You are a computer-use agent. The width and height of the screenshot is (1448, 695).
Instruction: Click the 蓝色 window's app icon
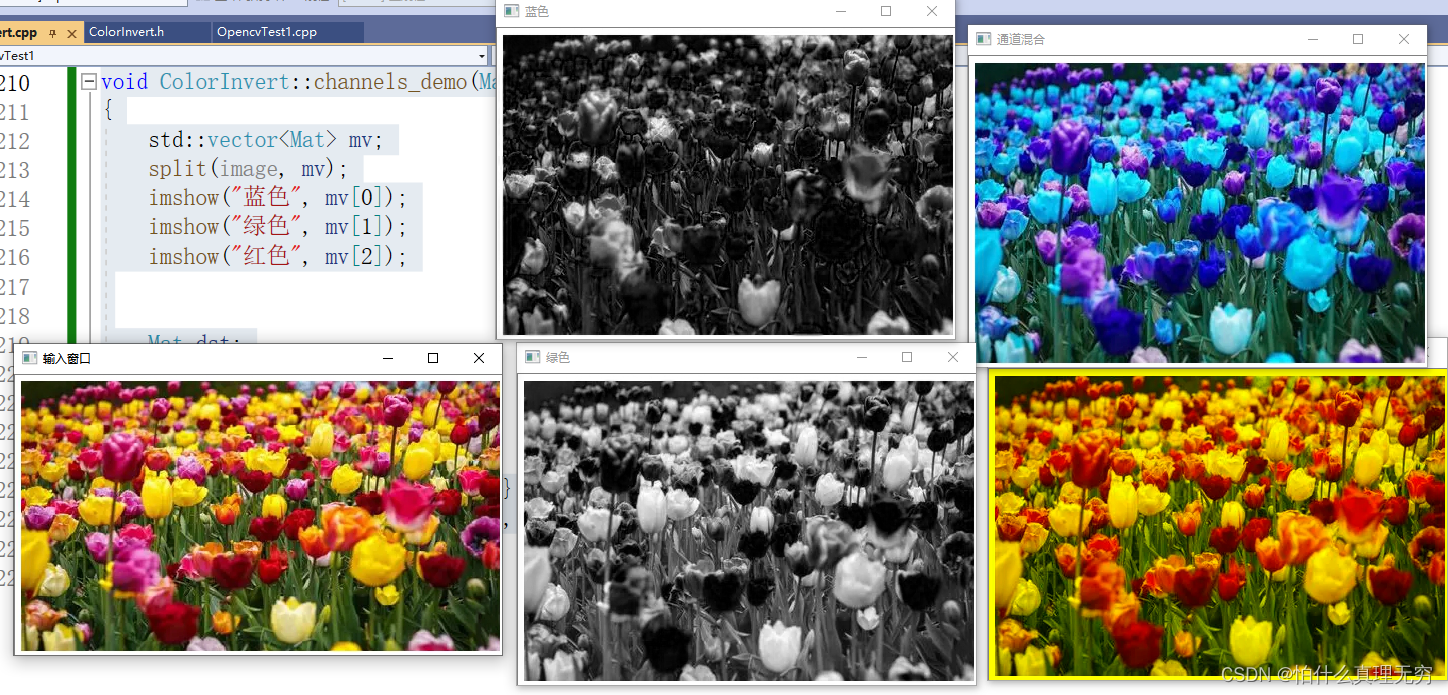pyautogui.click(x=511, y=11)
